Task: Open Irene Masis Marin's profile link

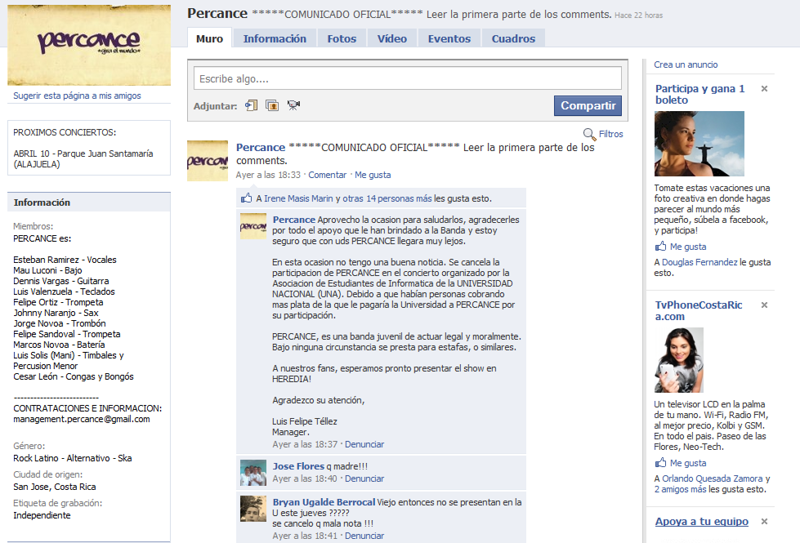Action: coord(298,199)
